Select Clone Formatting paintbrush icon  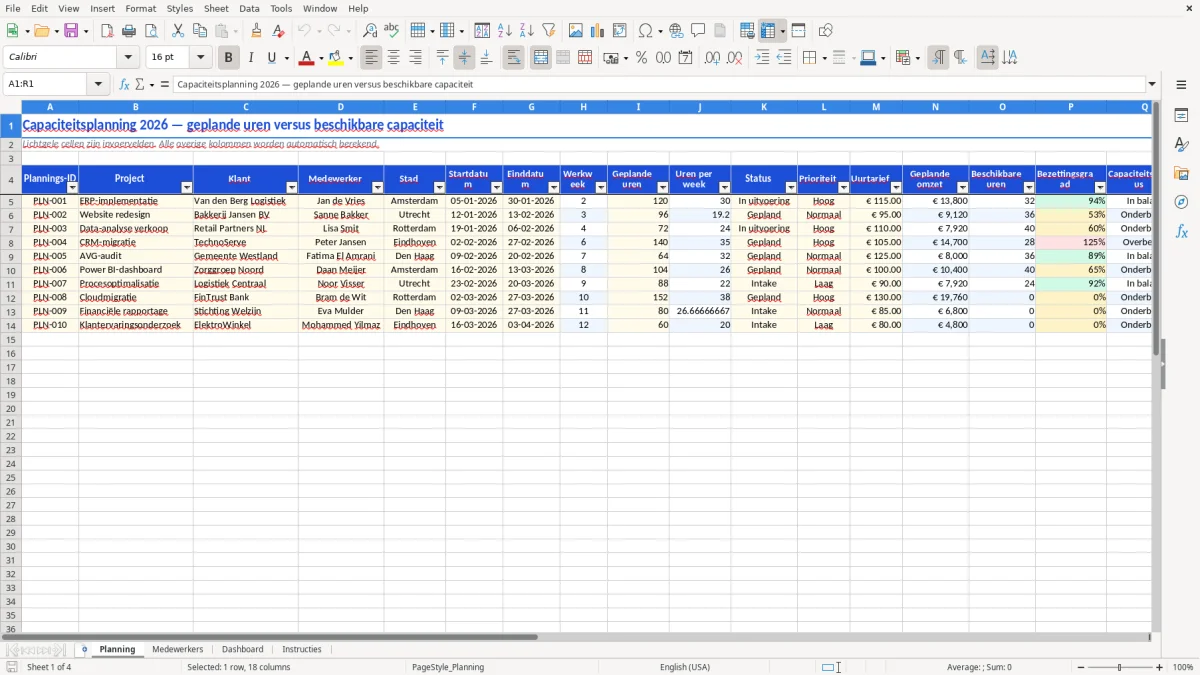(x=256, y=31)
